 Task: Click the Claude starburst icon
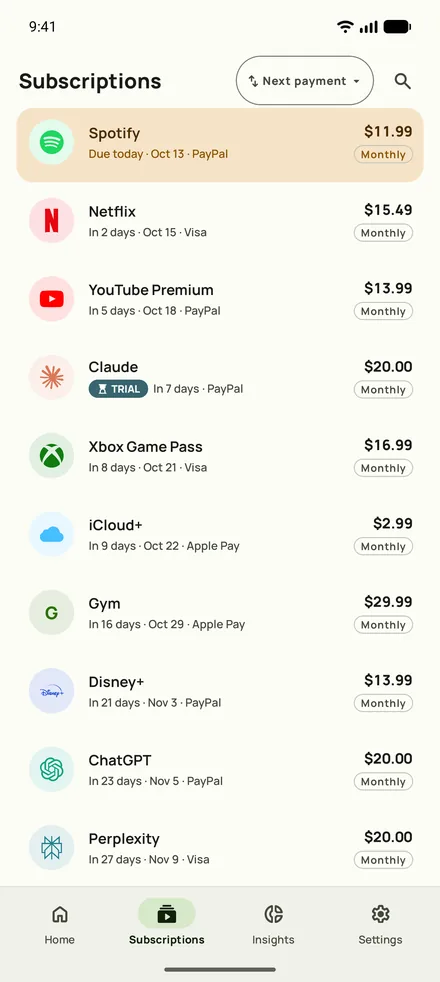coord(51,377)
